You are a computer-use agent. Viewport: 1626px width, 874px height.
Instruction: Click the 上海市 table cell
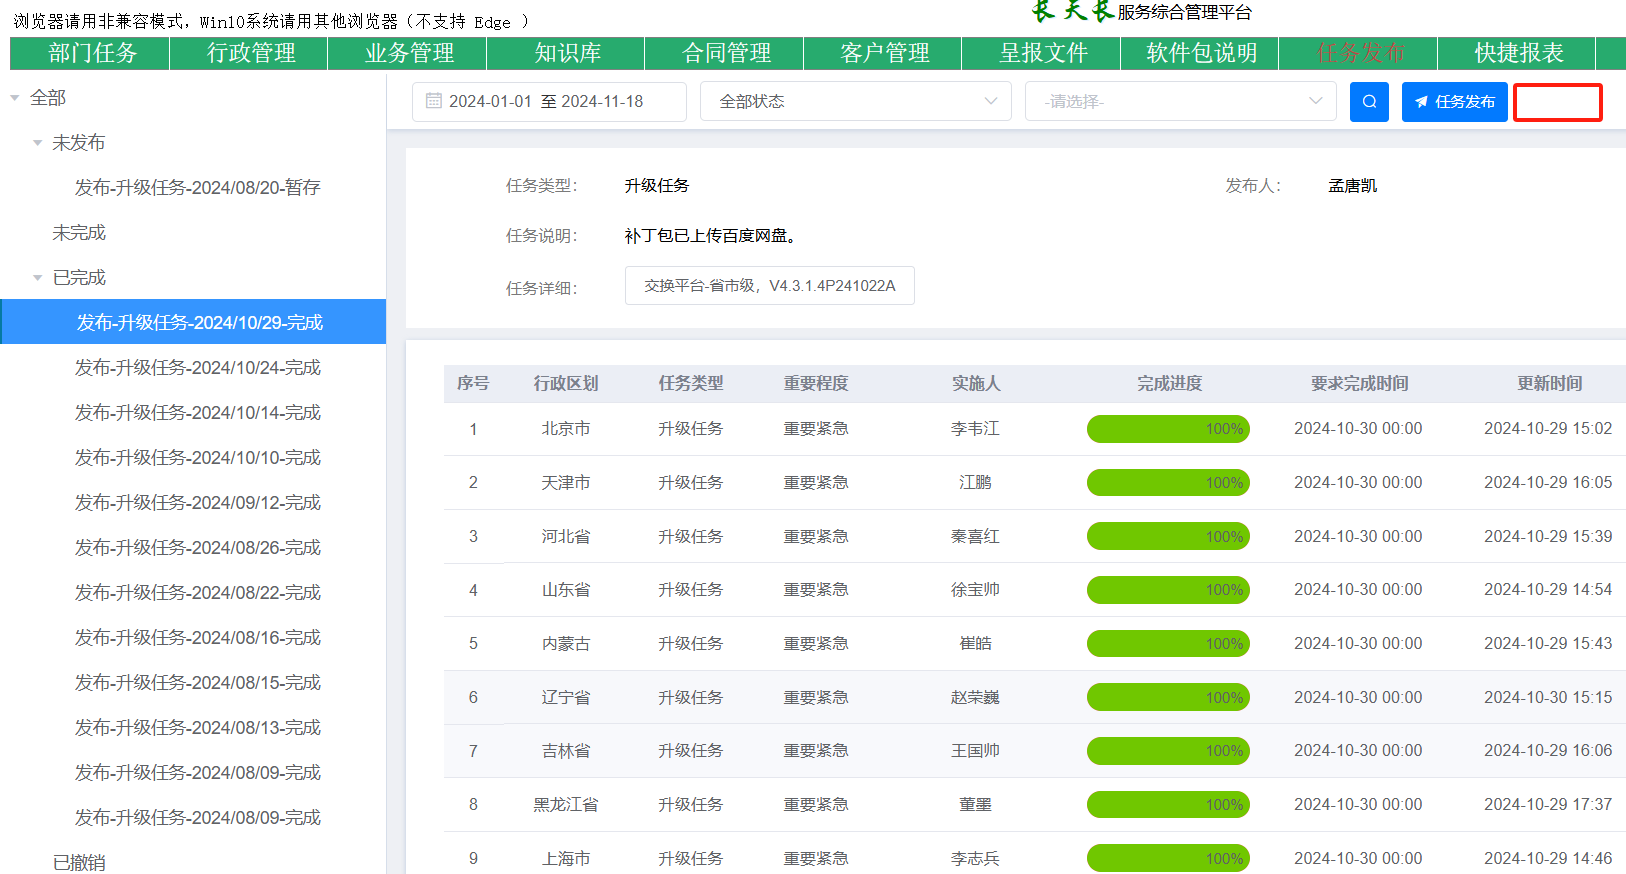point(566,859)
